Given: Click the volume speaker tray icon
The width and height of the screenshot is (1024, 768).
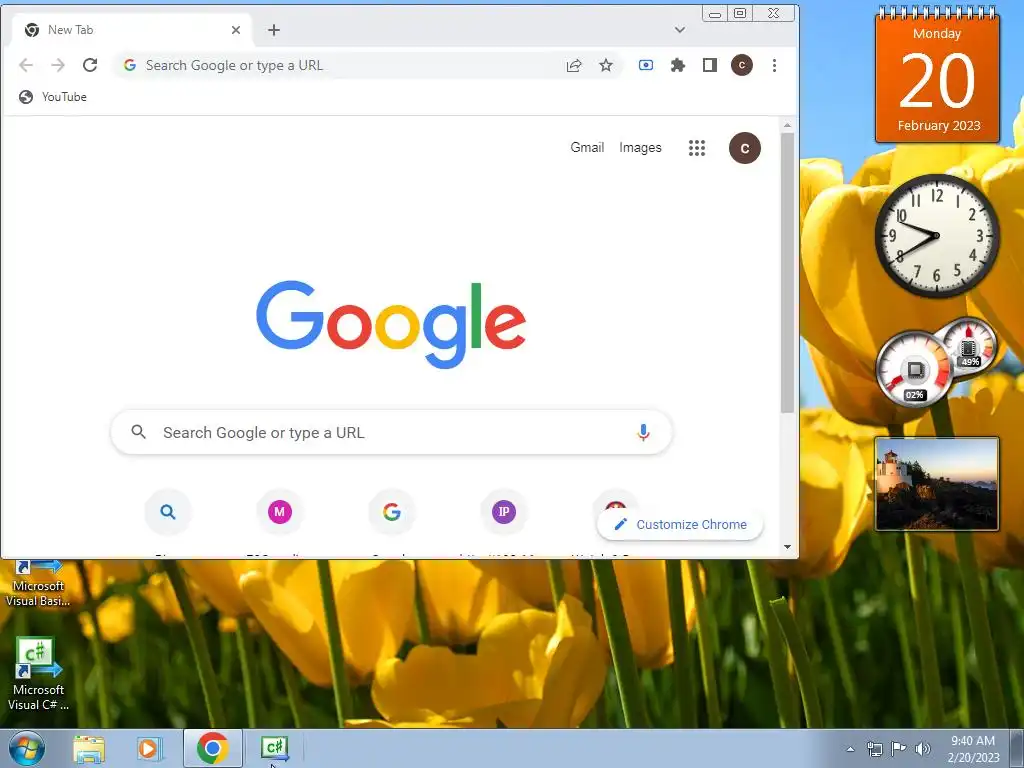Looking at the screenshot, I should [923, 749].
